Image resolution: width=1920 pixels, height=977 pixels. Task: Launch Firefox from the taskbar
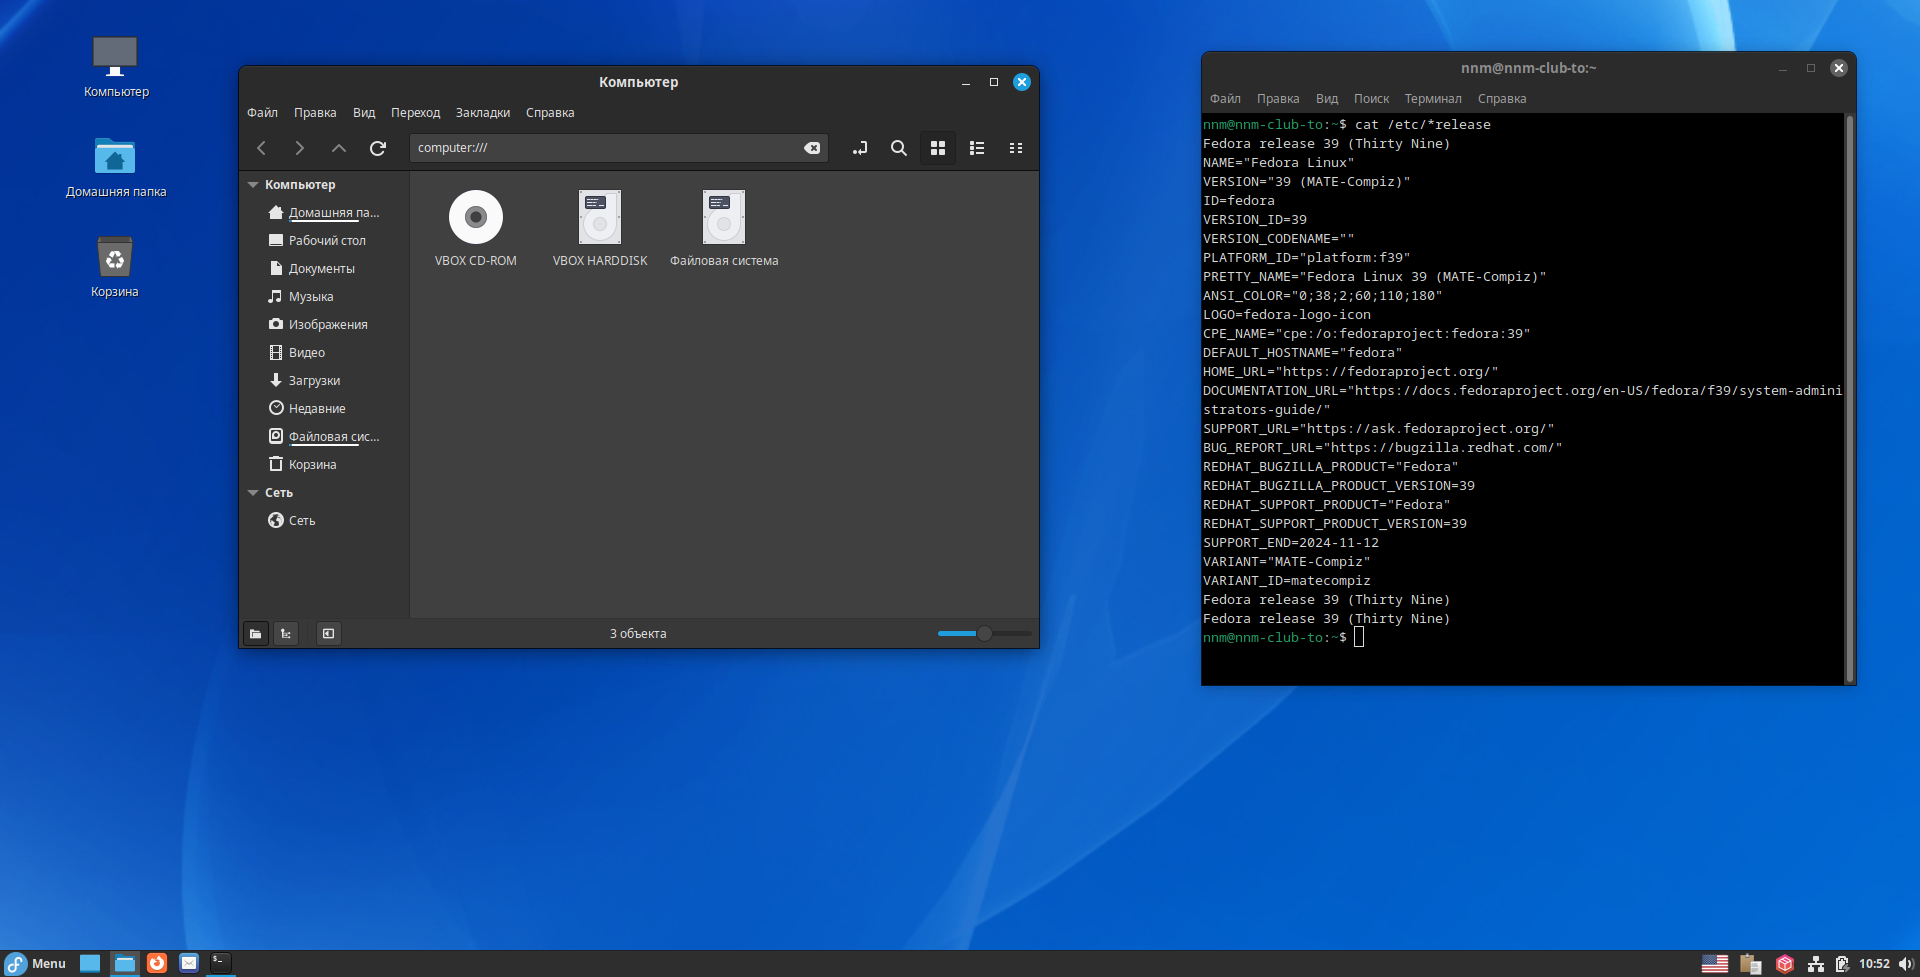pyautogui.click(x=157, y=963)
